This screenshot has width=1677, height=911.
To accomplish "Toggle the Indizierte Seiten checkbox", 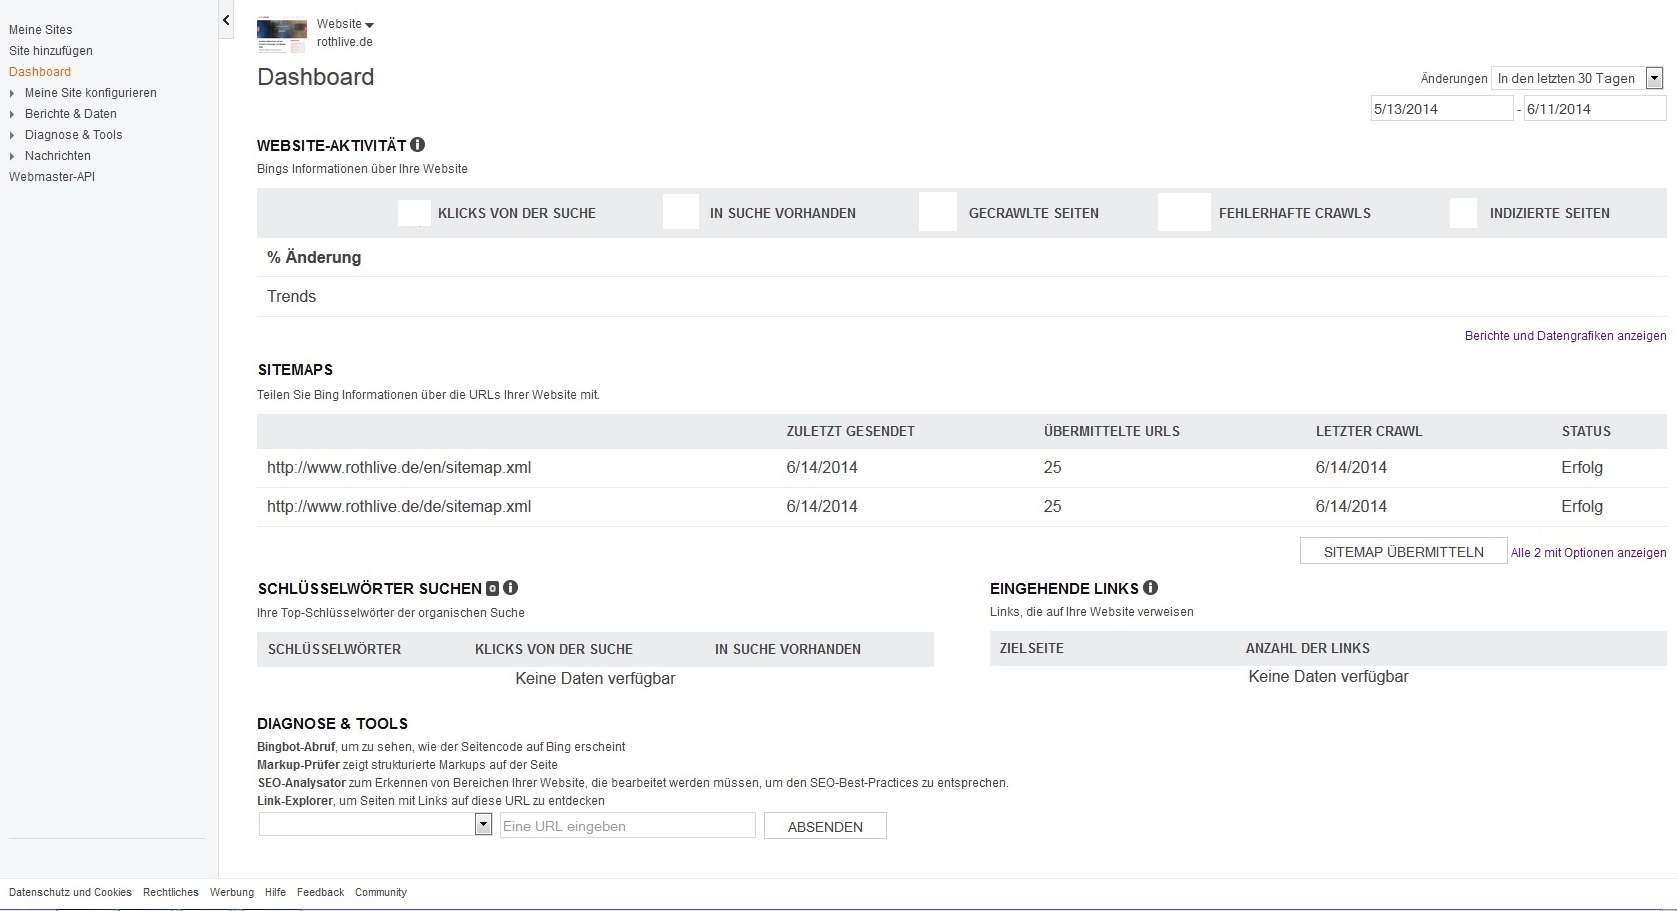I will coord(1463,213).
